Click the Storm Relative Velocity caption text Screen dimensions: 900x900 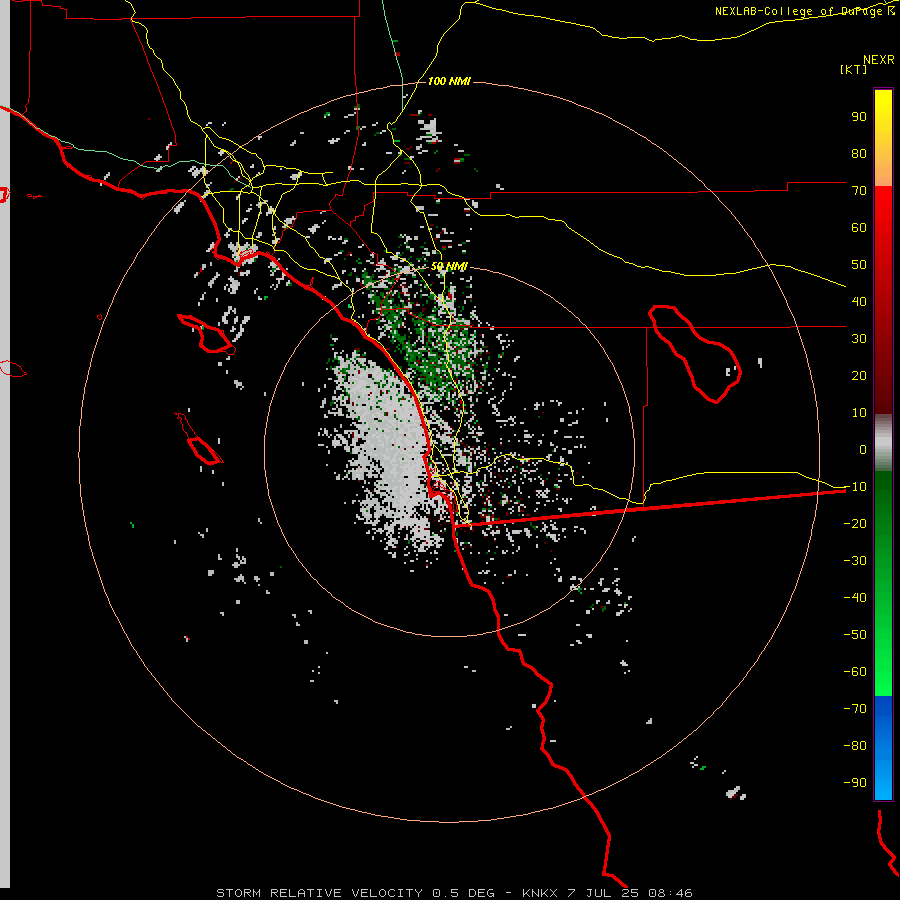(454, 893)
